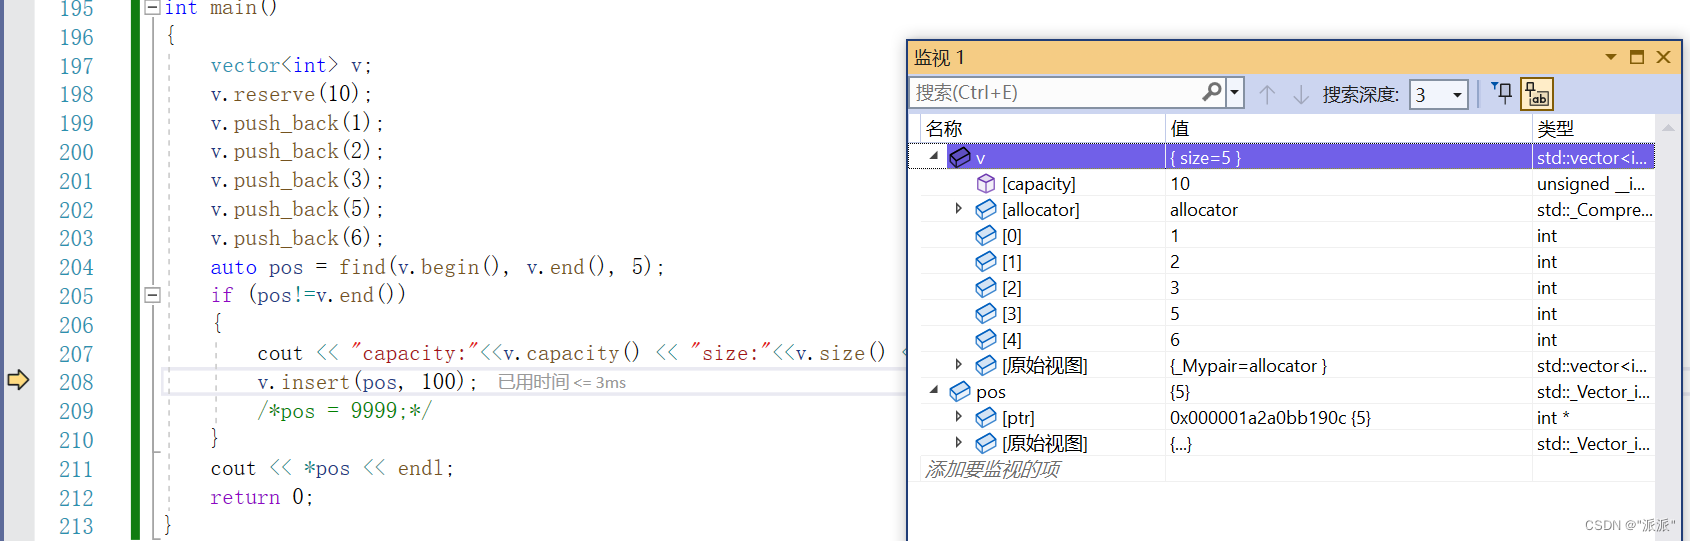Viewport: 1690px width, 541px height.
Task: Open the Watch window options menu arrow
Action: [1610, 57]
